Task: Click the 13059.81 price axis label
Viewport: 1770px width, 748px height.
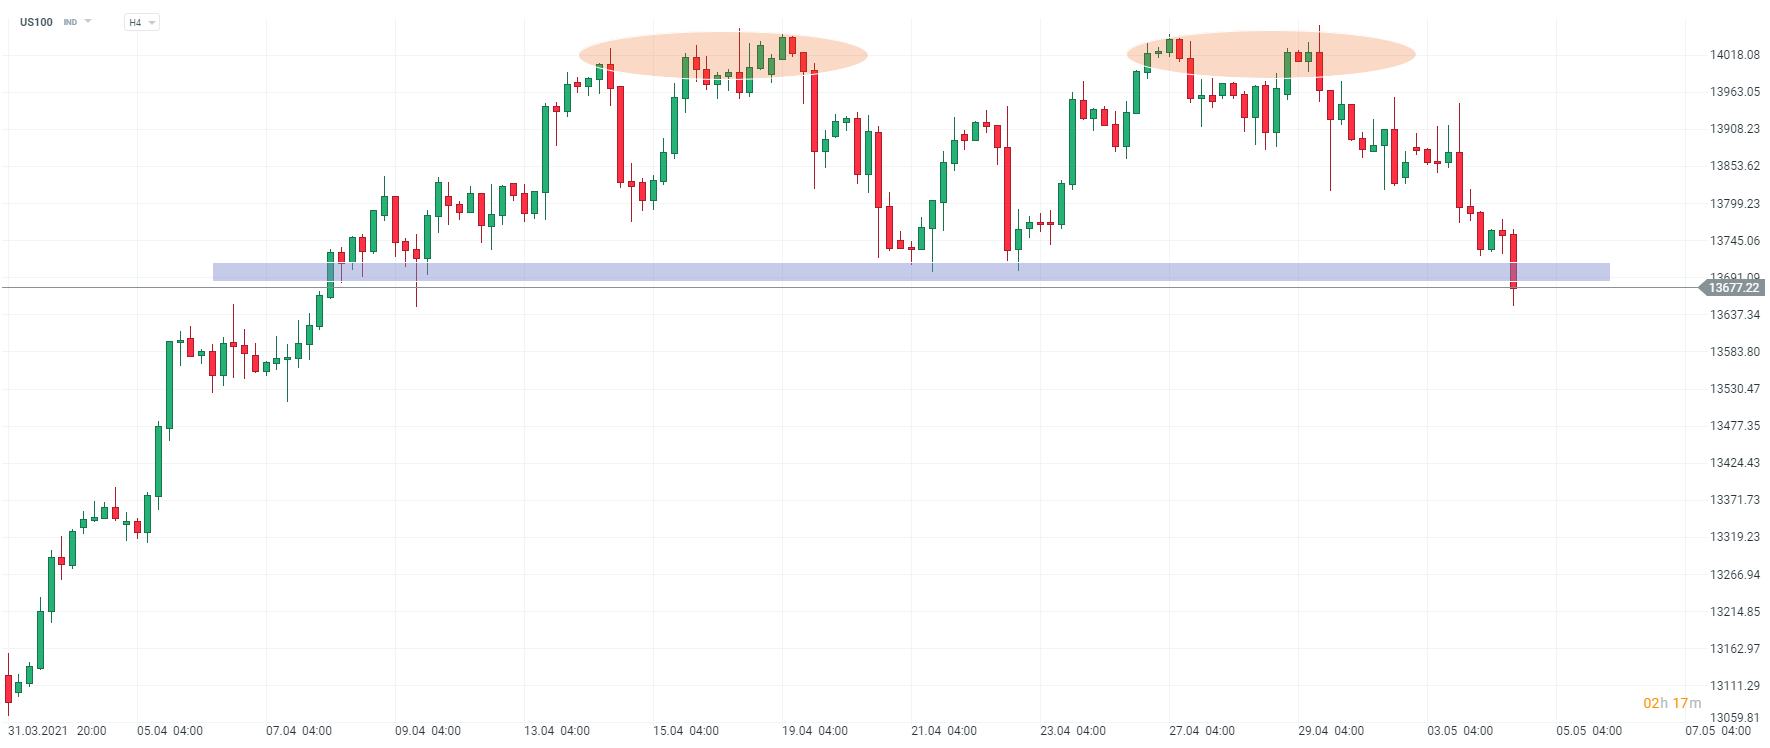Action: (1734, 718)
